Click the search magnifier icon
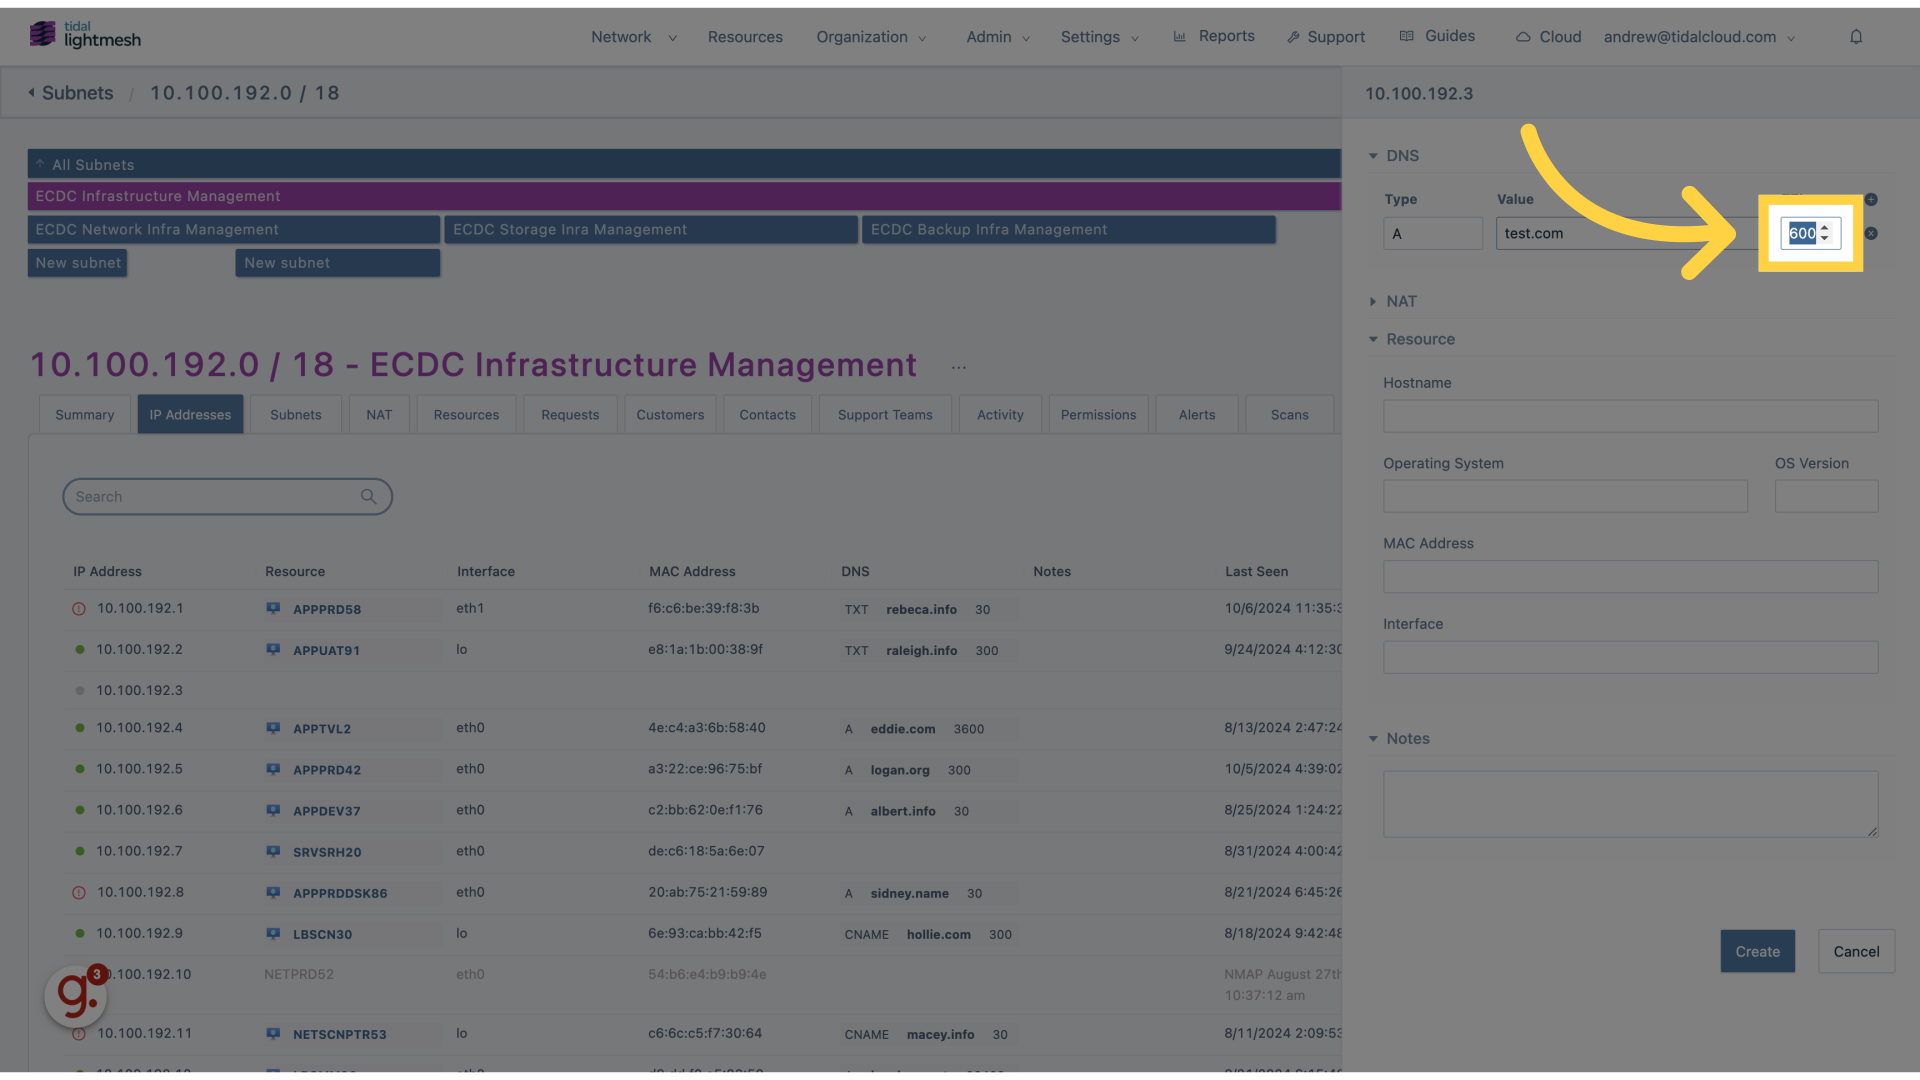This screenshot has width=1920, height=1080. 369,496
